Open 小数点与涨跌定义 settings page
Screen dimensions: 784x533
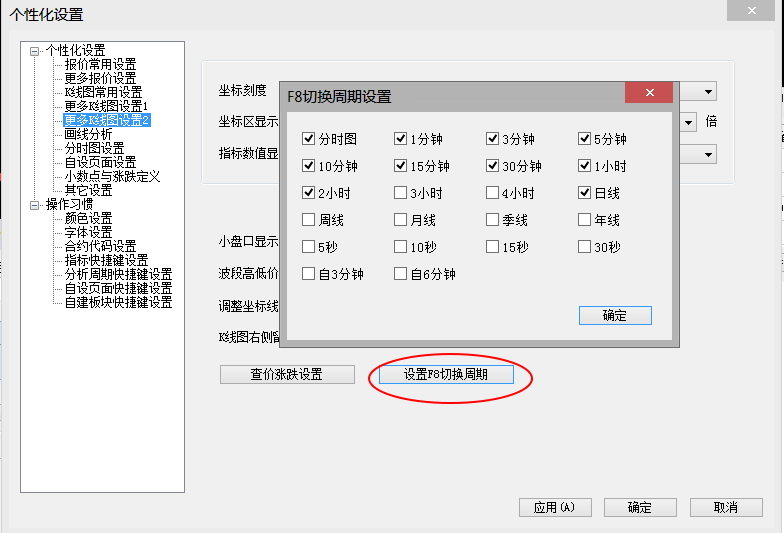pos(112,176)
